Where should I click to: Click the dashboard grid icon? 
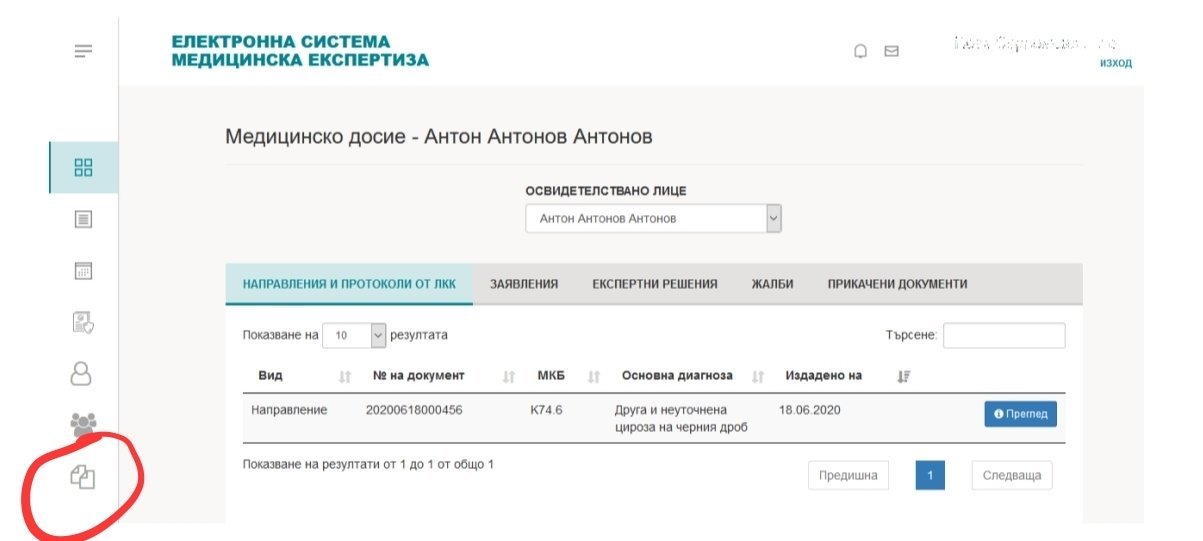tap(84, 168)
